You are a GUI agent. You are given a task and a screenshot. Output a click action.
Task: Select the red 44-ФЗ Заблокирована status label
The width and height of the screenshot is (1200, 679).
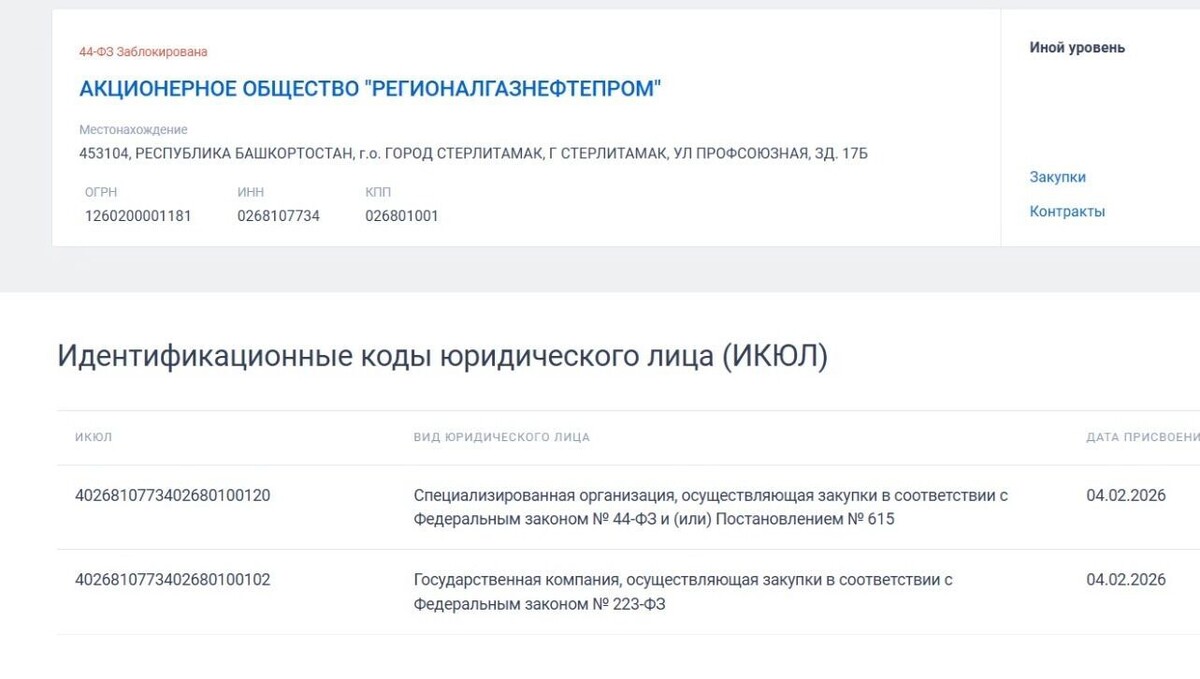(x=143, y=46)
